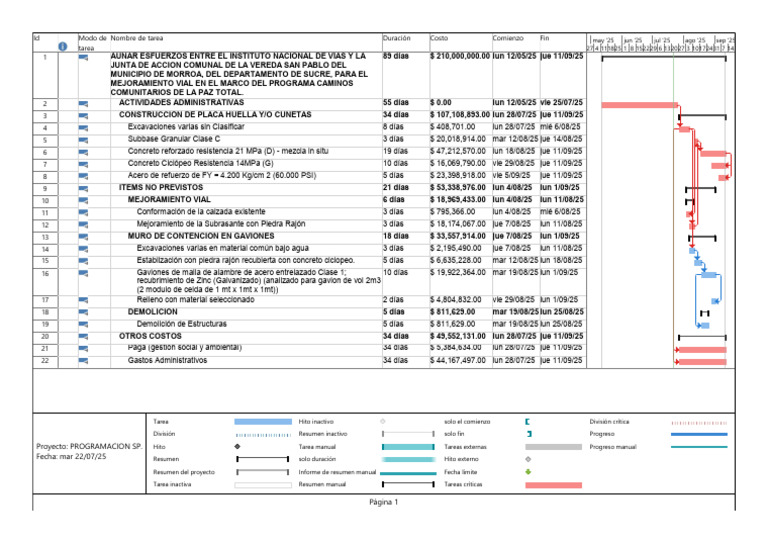Click task mode icon for row 18 DEMOLICION
768x543 pixels.
point(83,312)
